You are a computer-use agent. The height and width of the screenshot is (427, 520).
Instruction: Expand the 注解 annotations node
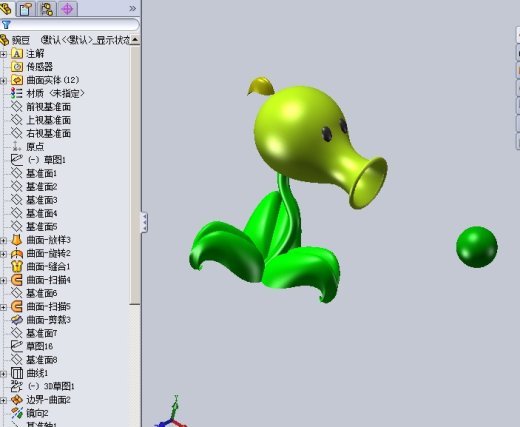click(3, 54)
